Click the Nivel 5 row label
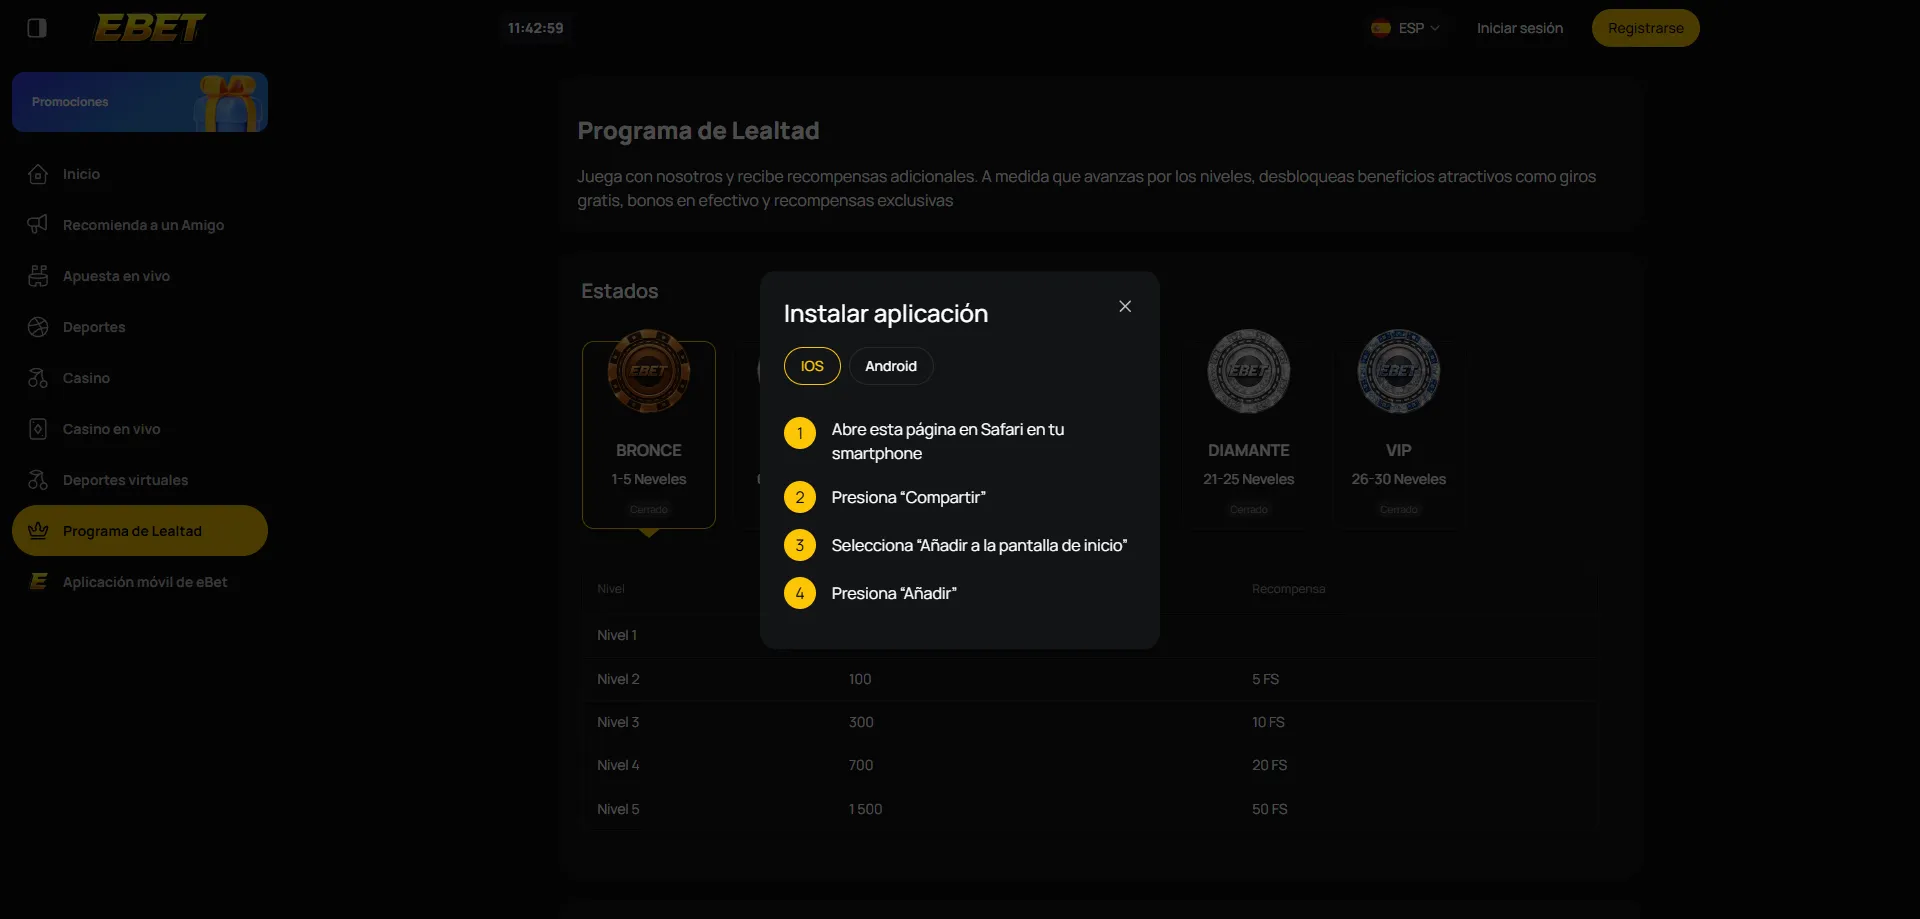The image size is (1920, 919). tap(618, 809)
